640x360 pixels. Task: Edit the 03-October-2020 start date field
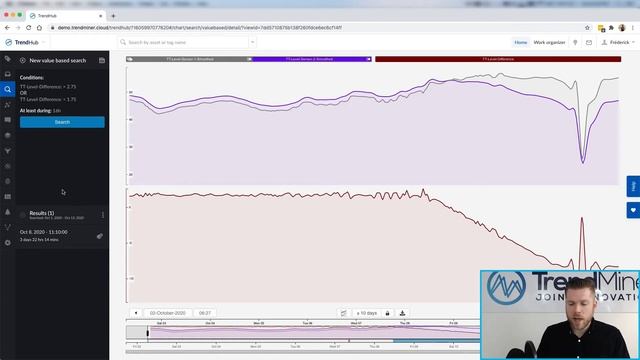[x=167, y=313]
